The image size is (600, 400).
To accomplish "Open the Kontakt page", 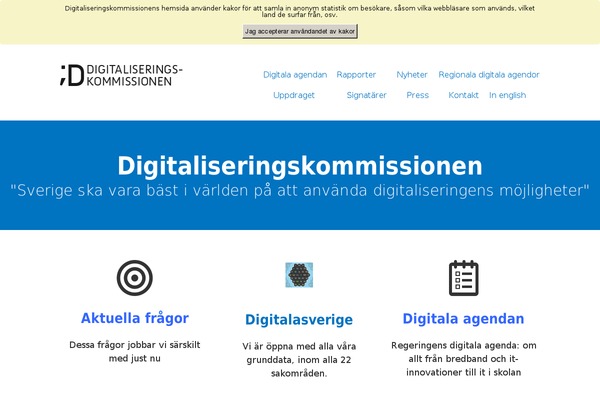I will coord(463,95).
